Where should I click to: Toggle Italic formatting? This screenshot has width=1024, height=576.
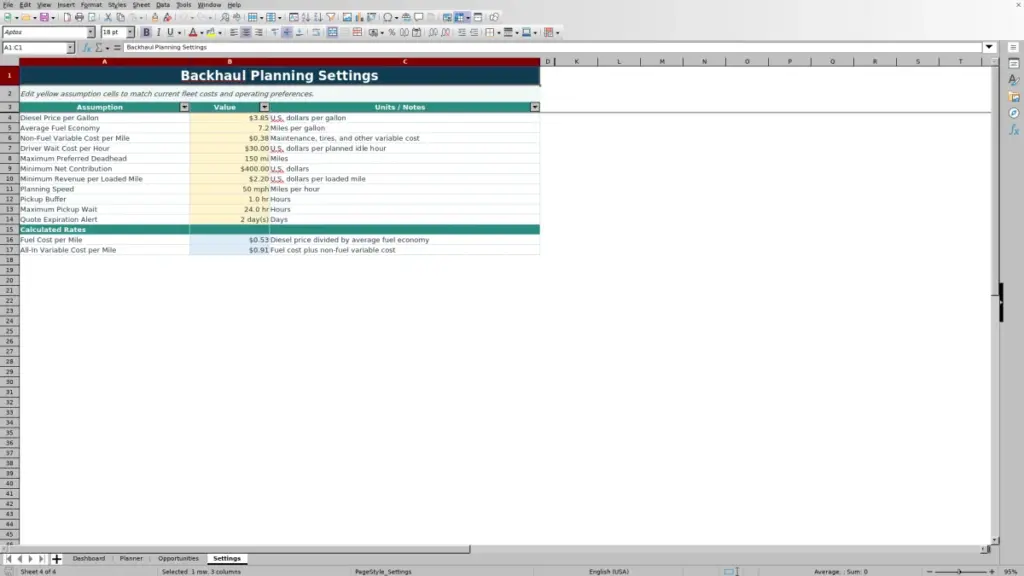pyautogui.click(x=158, y=32)
